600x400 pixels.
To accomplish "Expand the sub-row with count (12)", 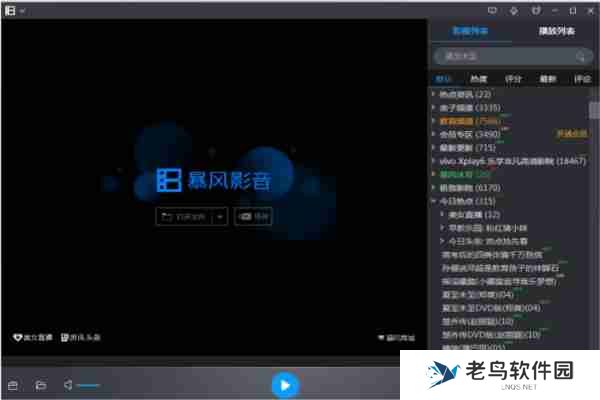I will (x=442, y=214).
